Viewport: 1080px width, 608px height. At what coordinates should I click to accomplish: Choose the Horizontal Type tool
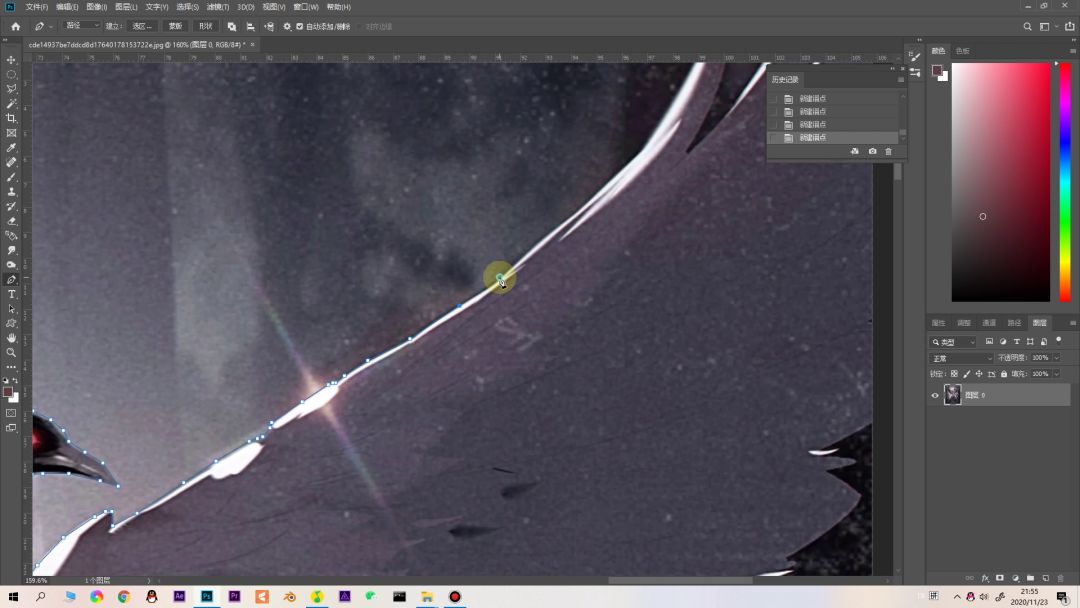11,294
